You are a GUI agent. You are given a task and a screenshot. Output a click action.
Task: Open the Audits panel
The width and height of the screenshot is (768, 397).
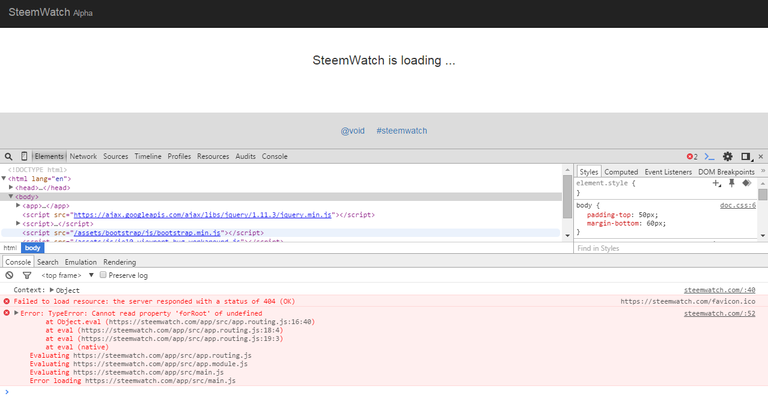pyautogui.click(x=245, y=157)
